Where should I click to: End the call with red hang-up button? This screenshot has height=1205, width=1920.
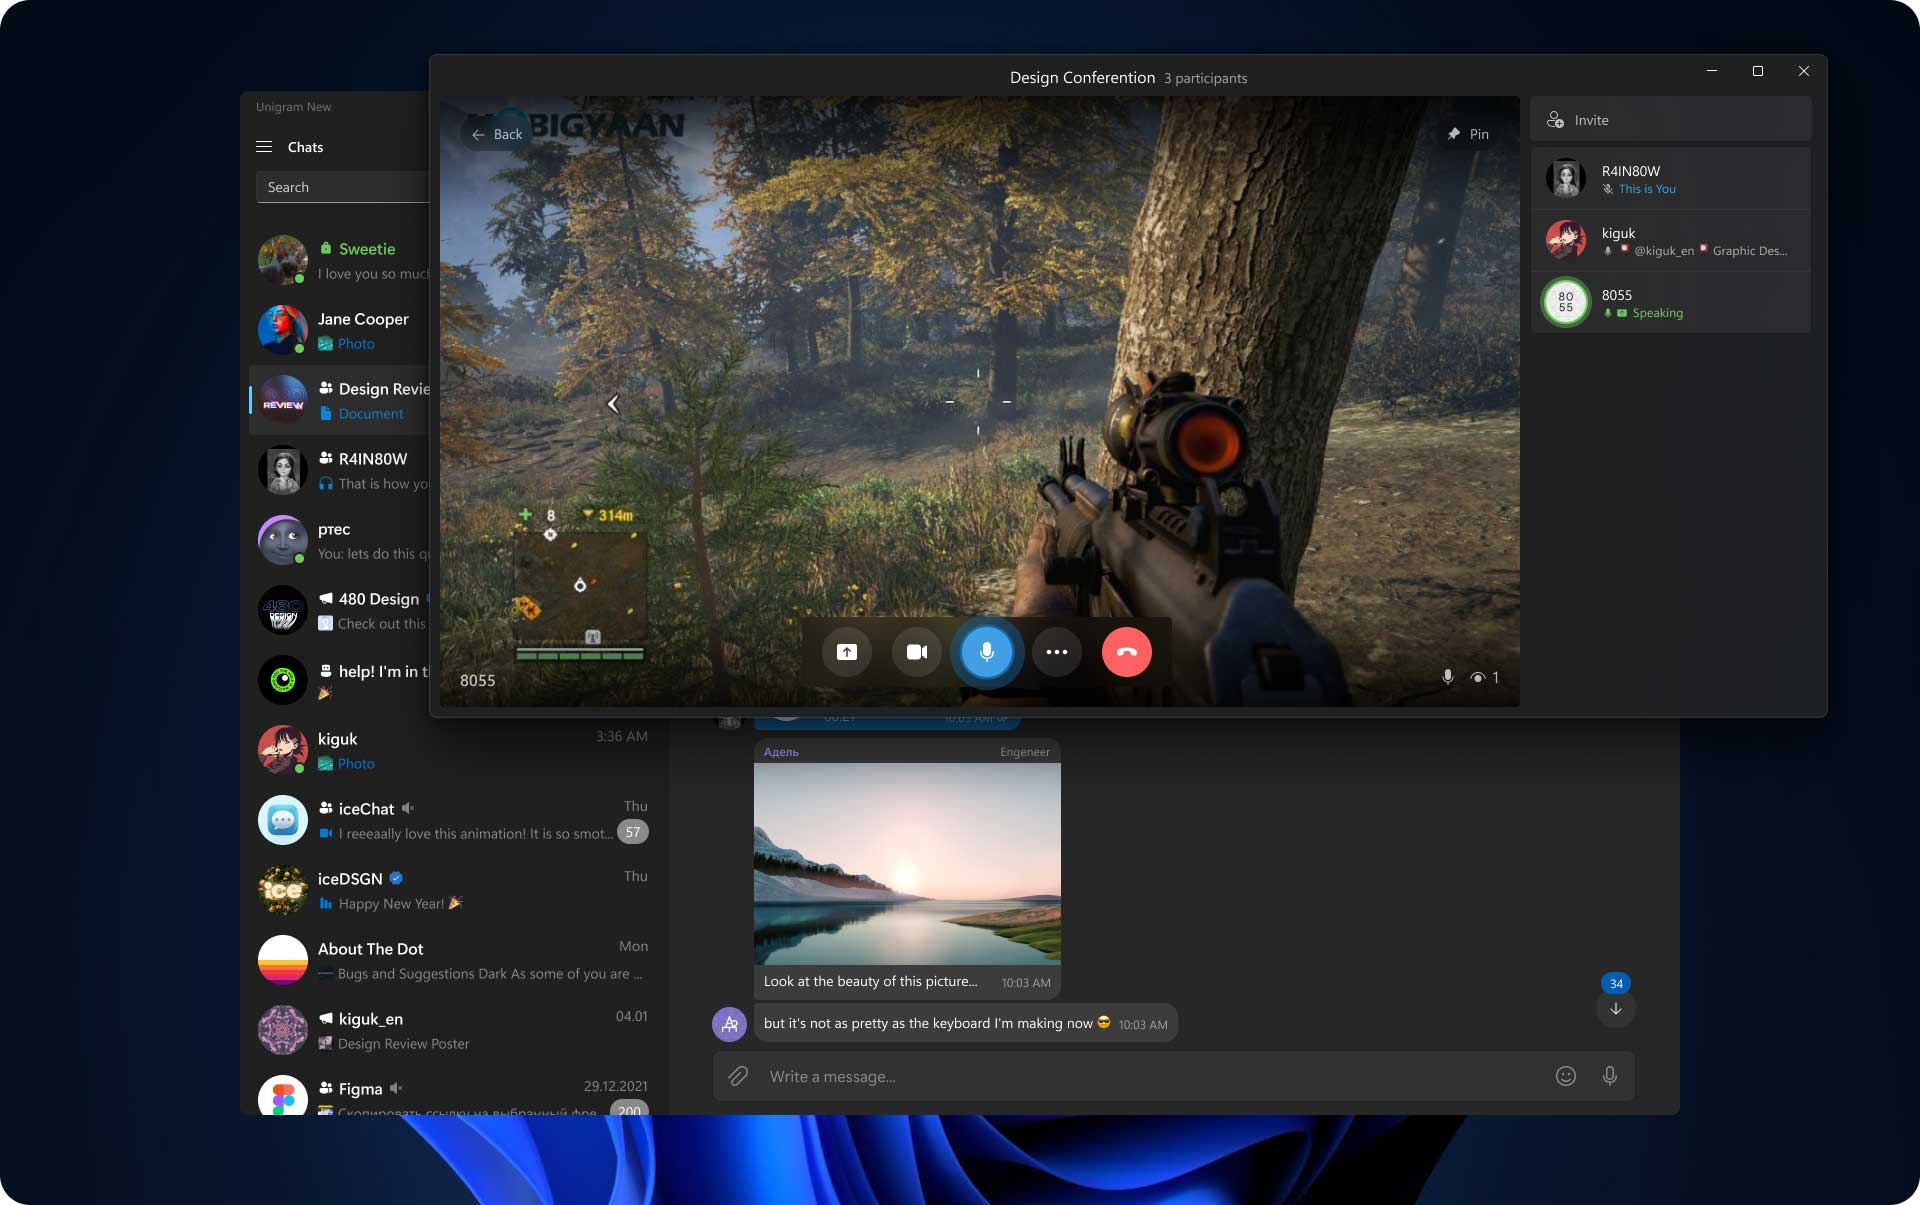coord(1127,652)
